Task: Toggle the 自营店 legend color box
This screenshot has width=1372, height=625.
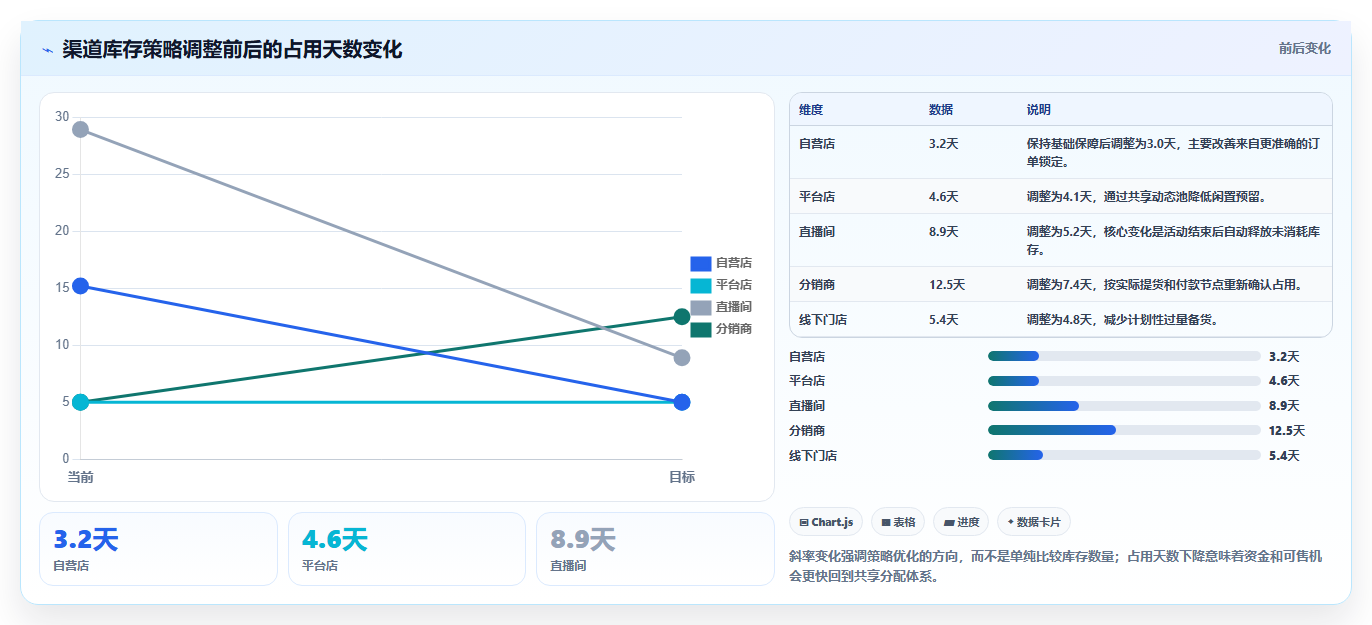Action: [700, 263]
